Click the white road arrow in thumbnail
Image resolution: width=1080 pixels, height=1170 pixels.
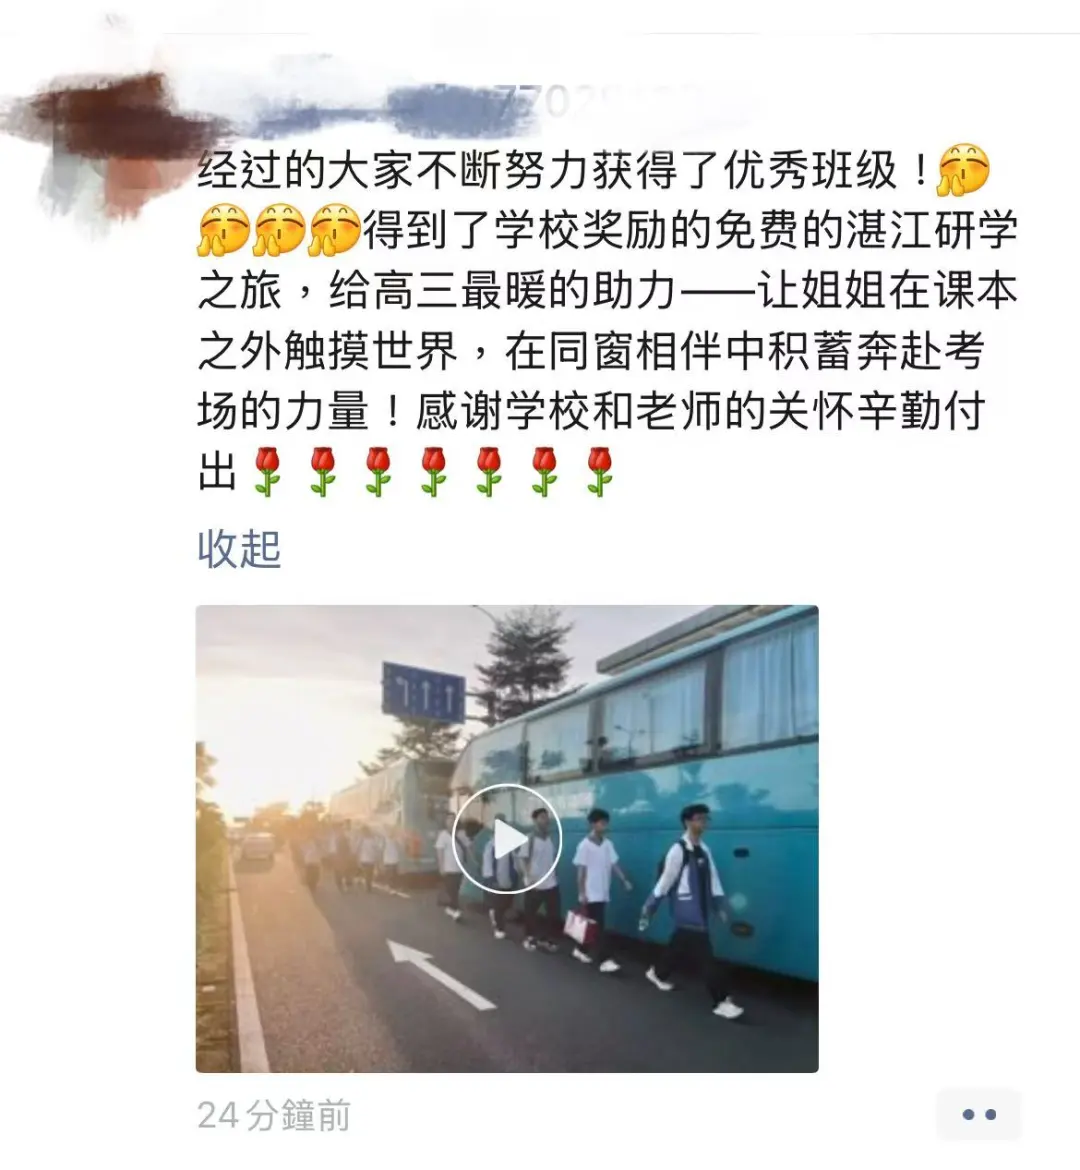440,974
